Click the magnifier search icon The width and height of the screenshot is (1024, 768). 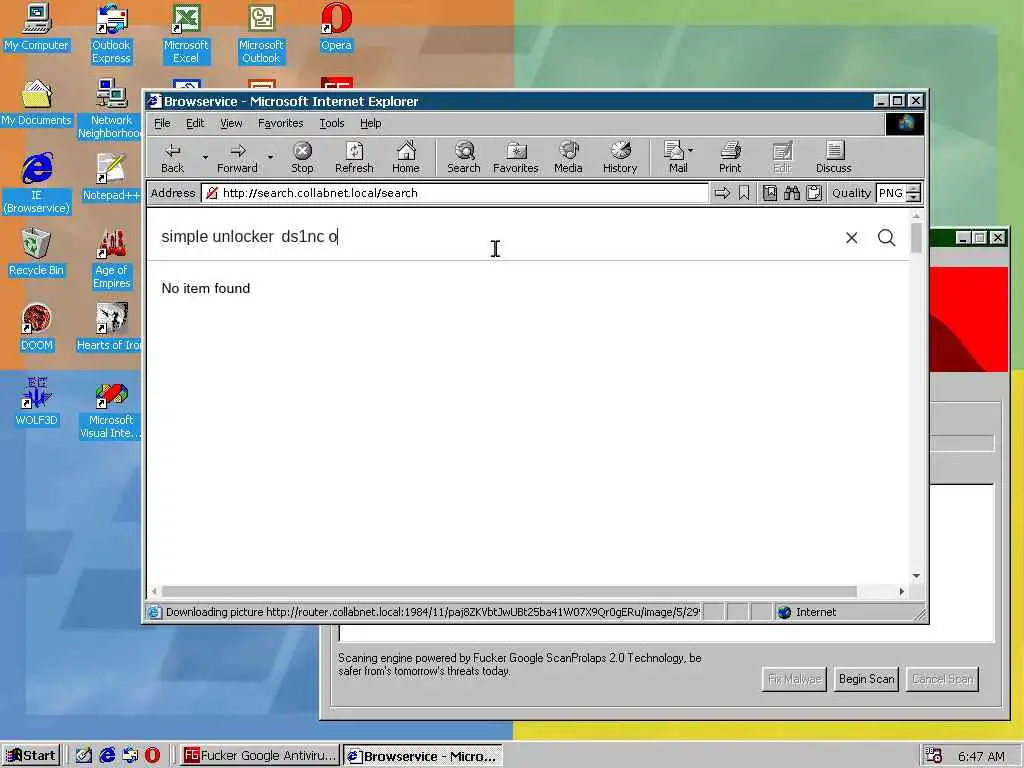point(886,238)
